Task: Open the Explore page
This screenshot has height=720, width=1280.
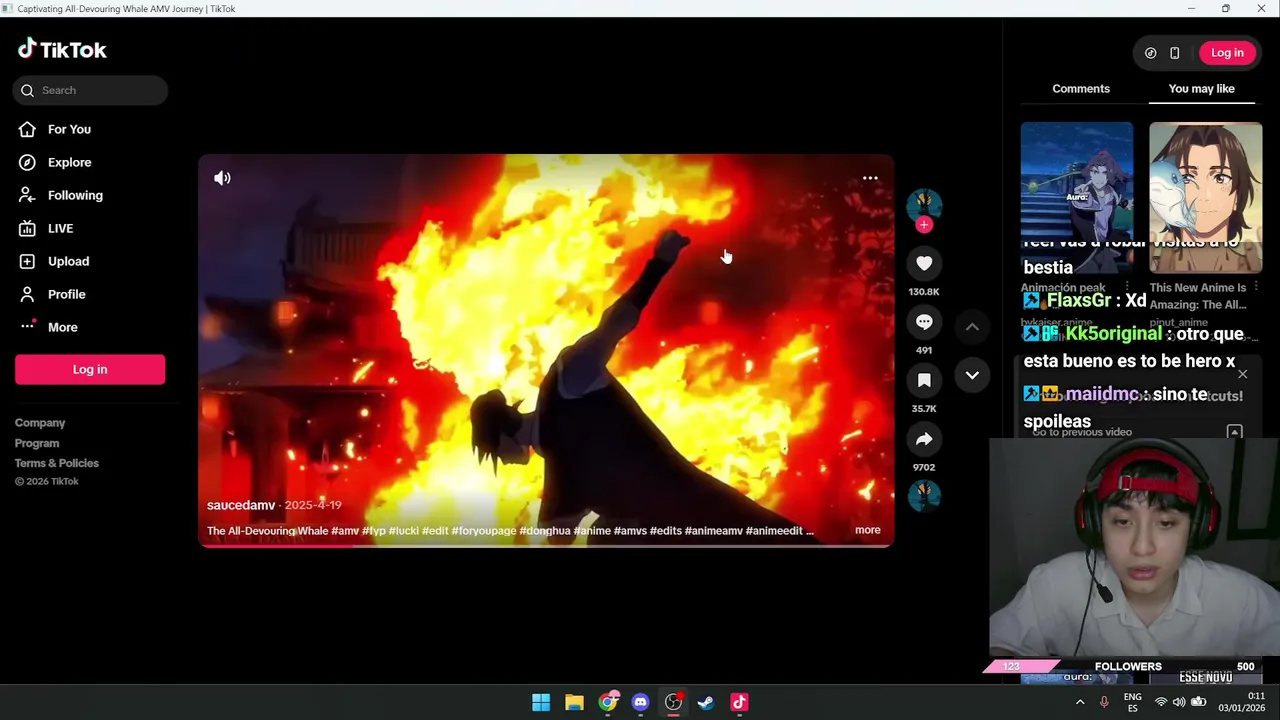Action: 69,162
